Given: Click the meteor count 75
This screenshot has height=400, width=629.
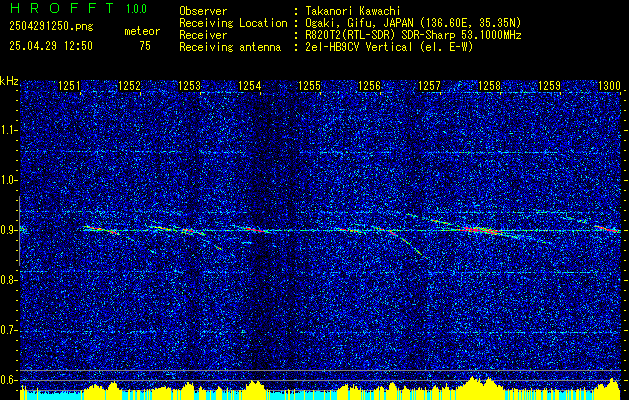Looking at the screenshot, I should 145,46.
